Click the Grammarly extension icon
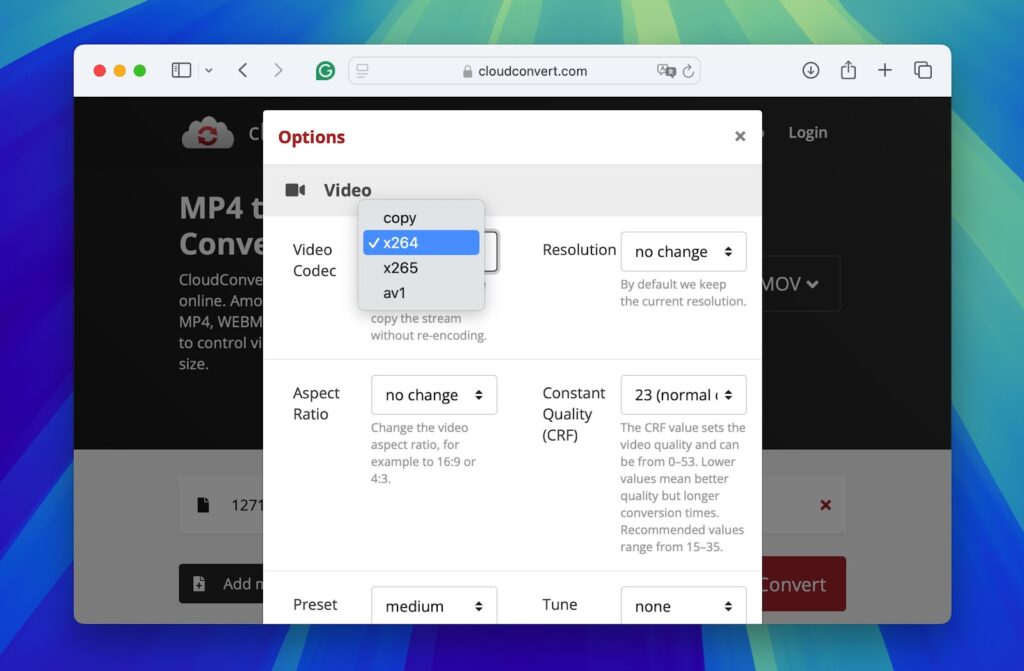This screenshot has height=671, width=1024. click(x=325, y=70)
